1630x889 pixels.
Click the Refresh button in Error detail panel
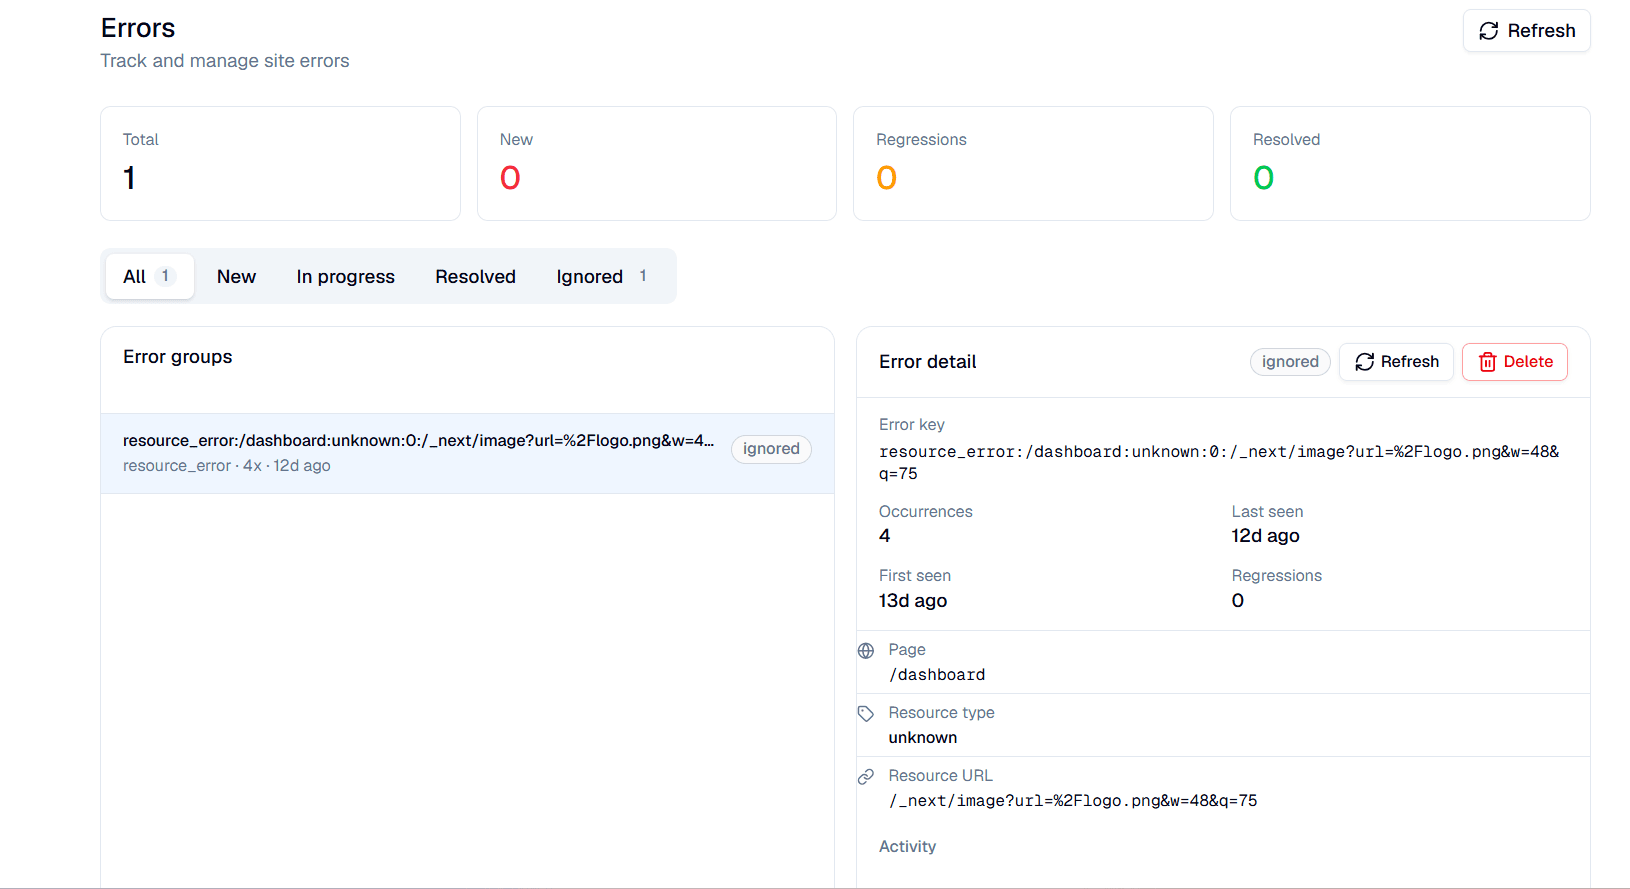coord(1396,362)
